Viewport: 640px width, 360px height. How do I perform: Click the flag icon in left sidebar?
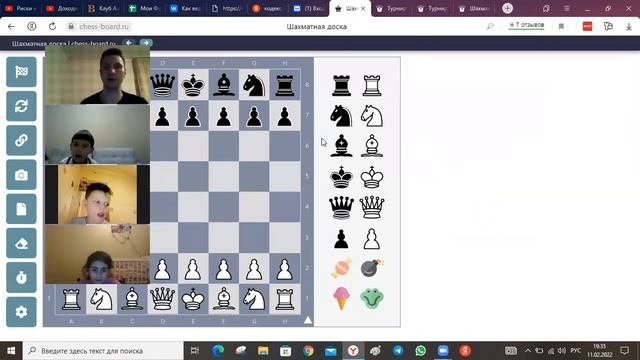click(21, 72)
